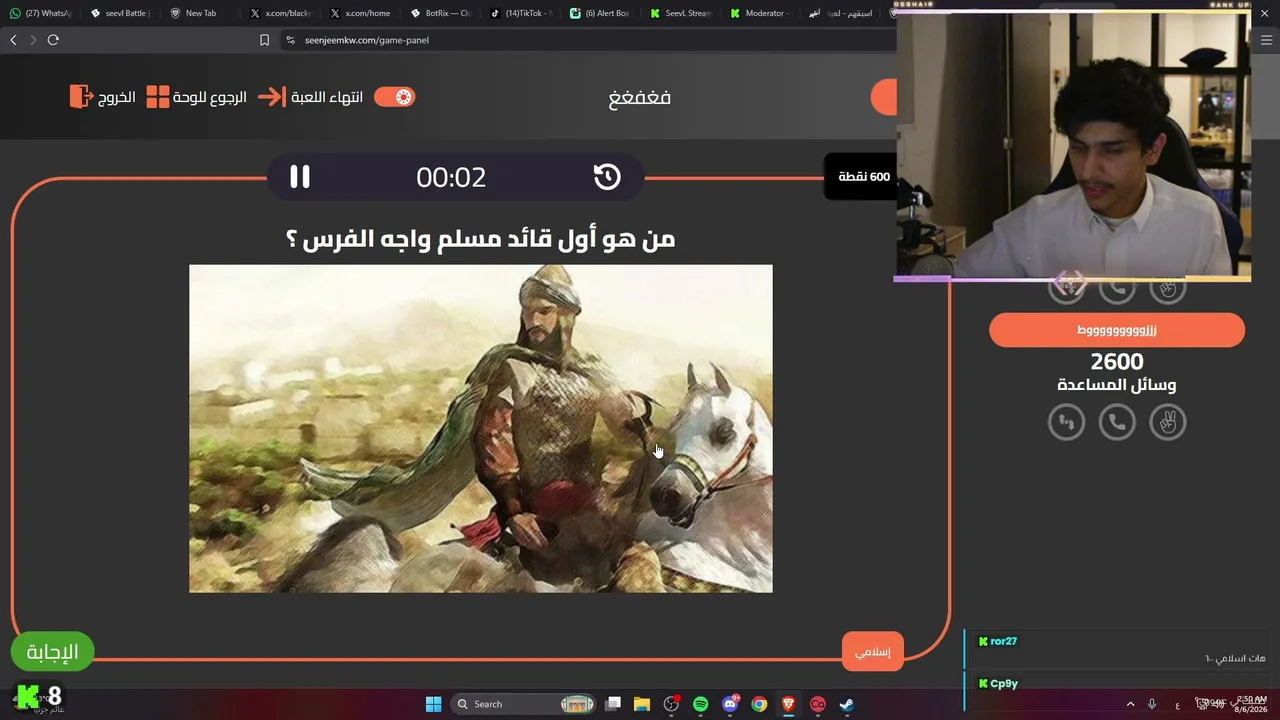
Task: Open File Explorer from the taskbar
Action: 642,704
